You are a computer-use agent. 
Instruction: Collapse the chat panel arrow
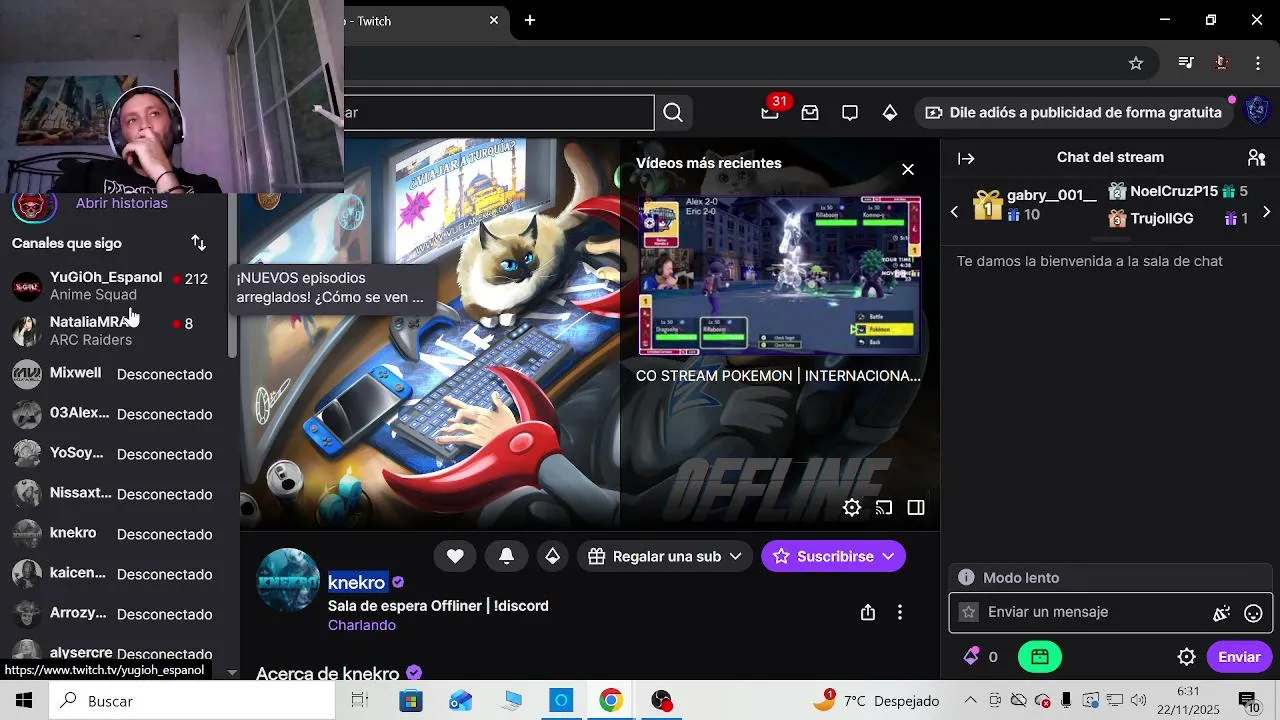966,158
